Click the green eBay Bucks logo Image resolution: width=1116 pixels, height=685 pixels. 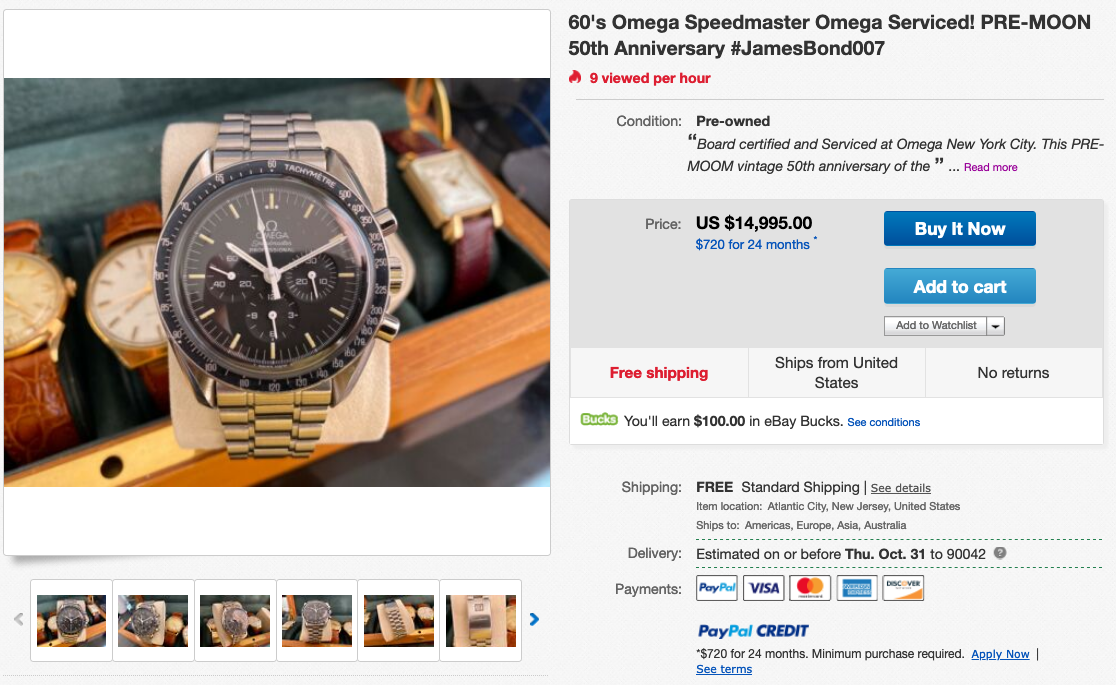(599, 420)
